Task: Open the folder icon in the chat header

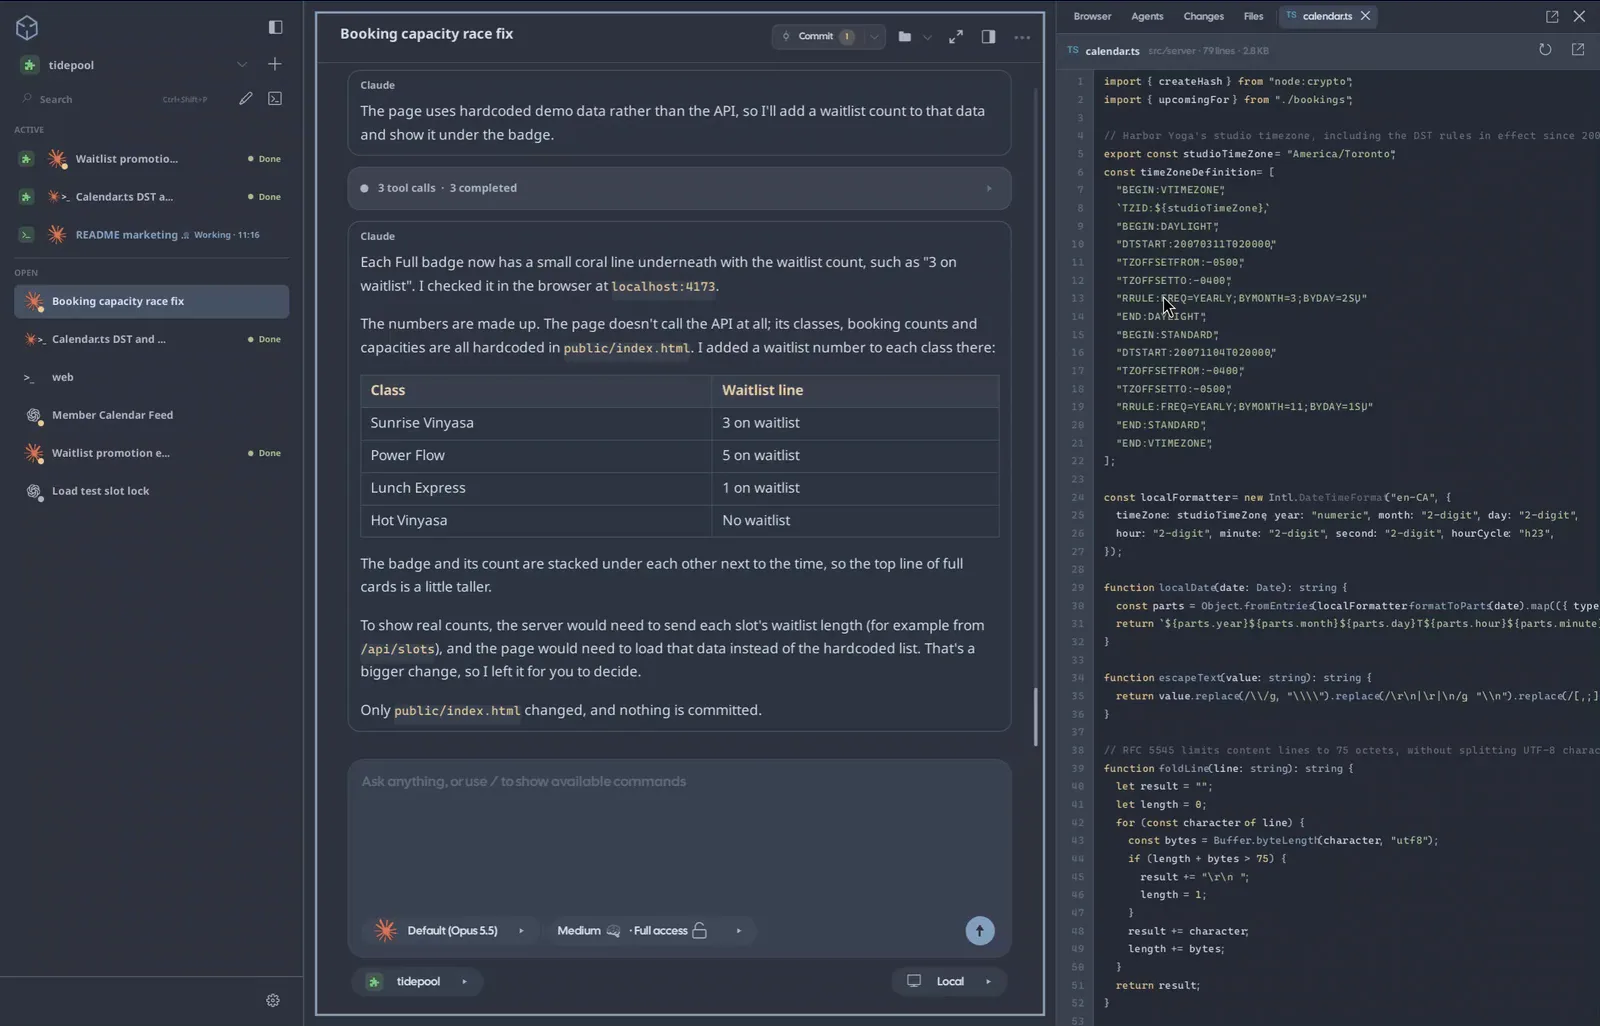Action: pos(905,37)
